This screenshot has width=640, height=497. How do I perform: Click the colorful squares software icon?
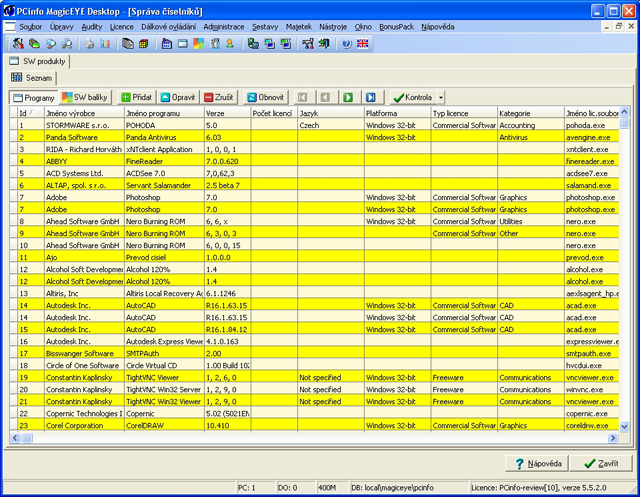coord(198,43)
